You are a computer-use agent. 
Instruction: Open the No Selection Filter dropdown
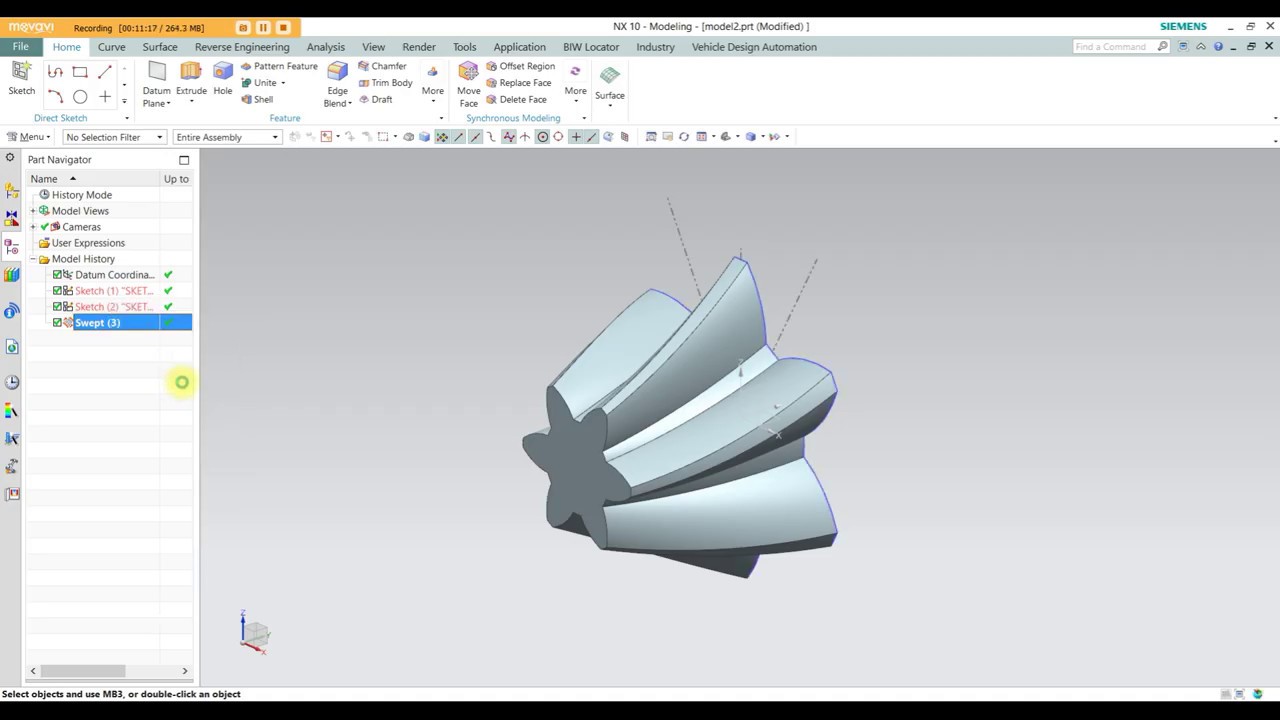click(x=114, y=137)
